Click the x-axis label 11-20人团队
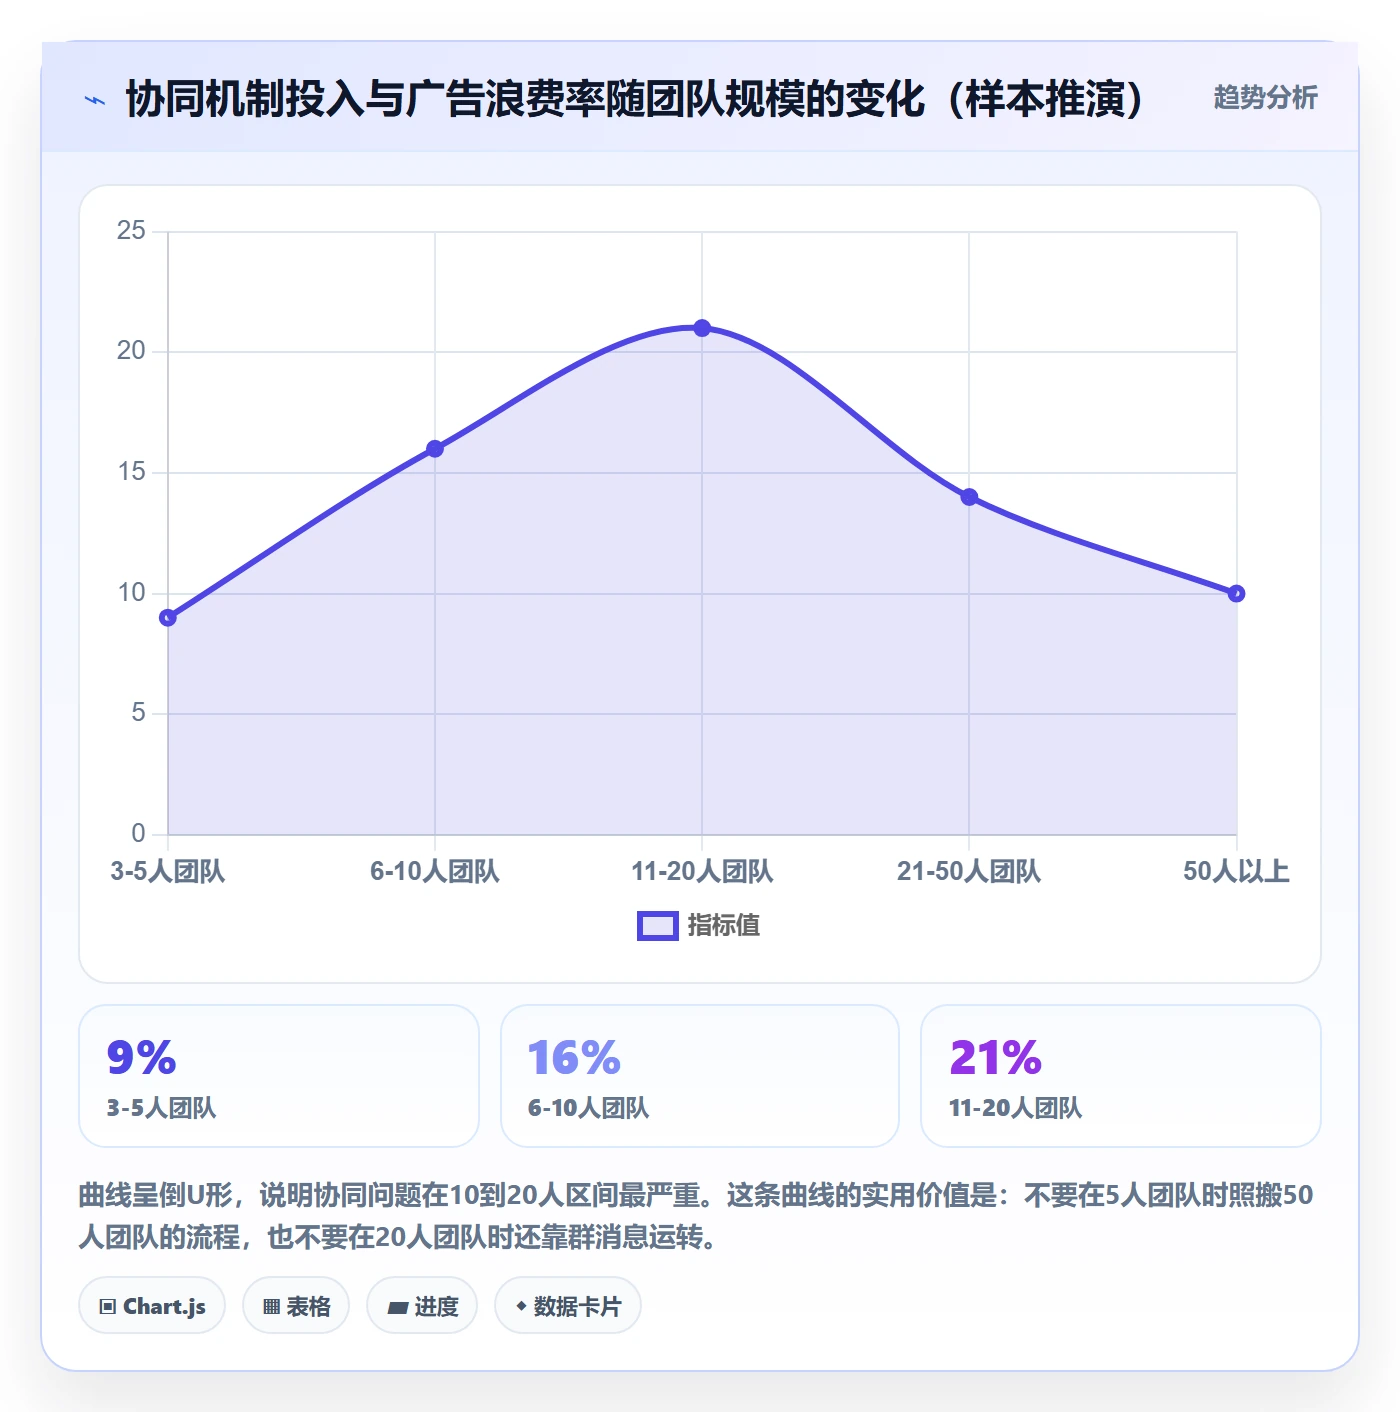 [x=702, y=871]
